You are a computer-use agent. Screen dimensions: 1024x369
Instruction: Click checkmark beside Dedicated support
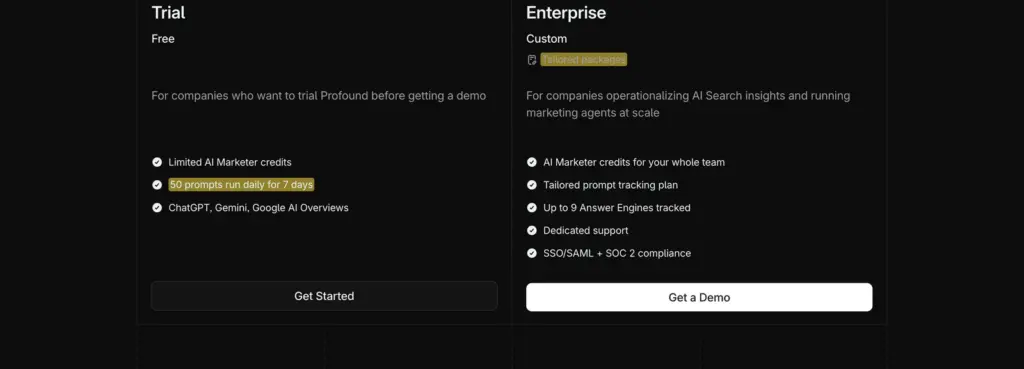pyautogui.click(x=532, y=231)
